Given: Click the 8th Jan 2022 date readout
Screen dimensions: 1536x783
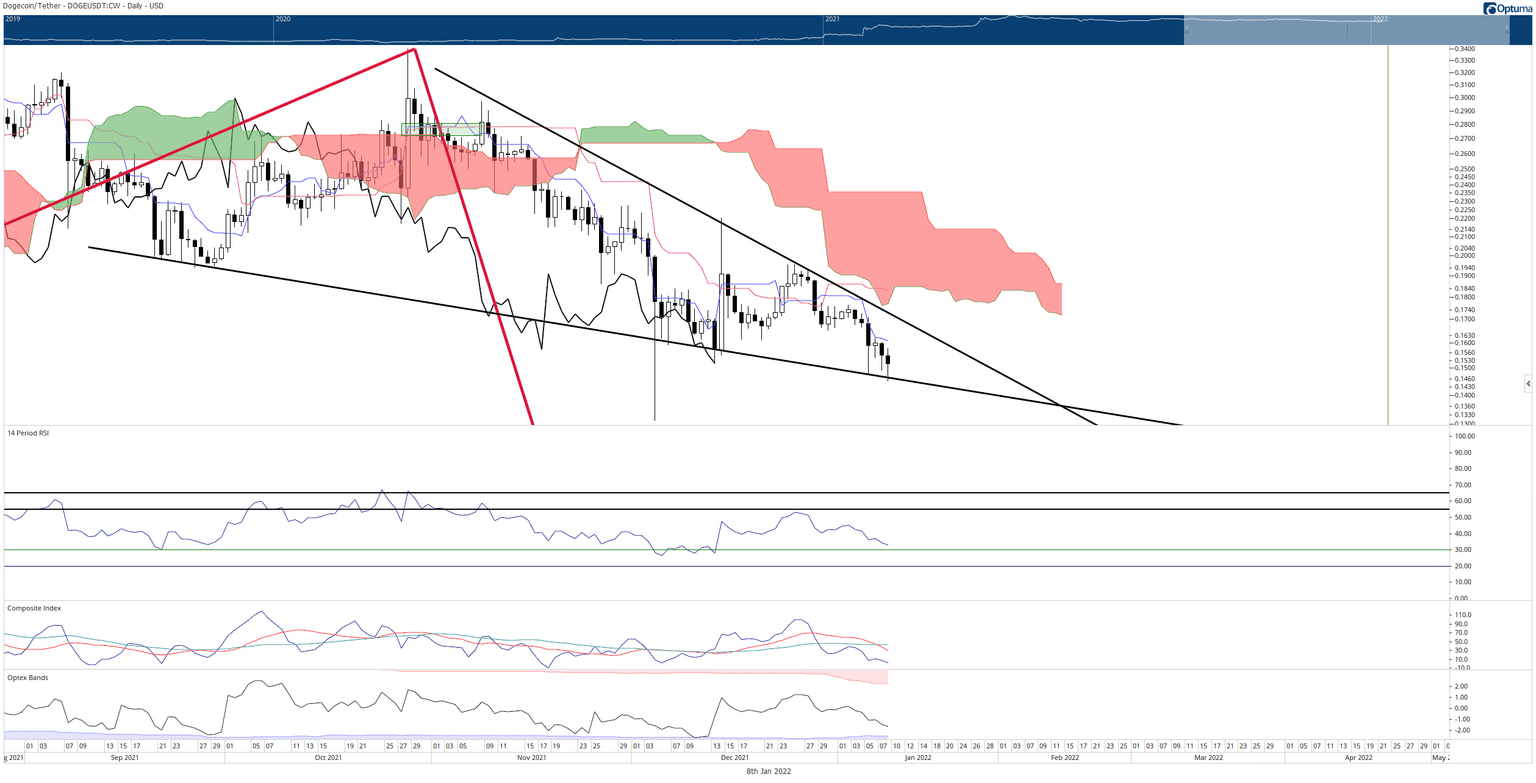Looking at the screenshot, I should tap(768, 771).
